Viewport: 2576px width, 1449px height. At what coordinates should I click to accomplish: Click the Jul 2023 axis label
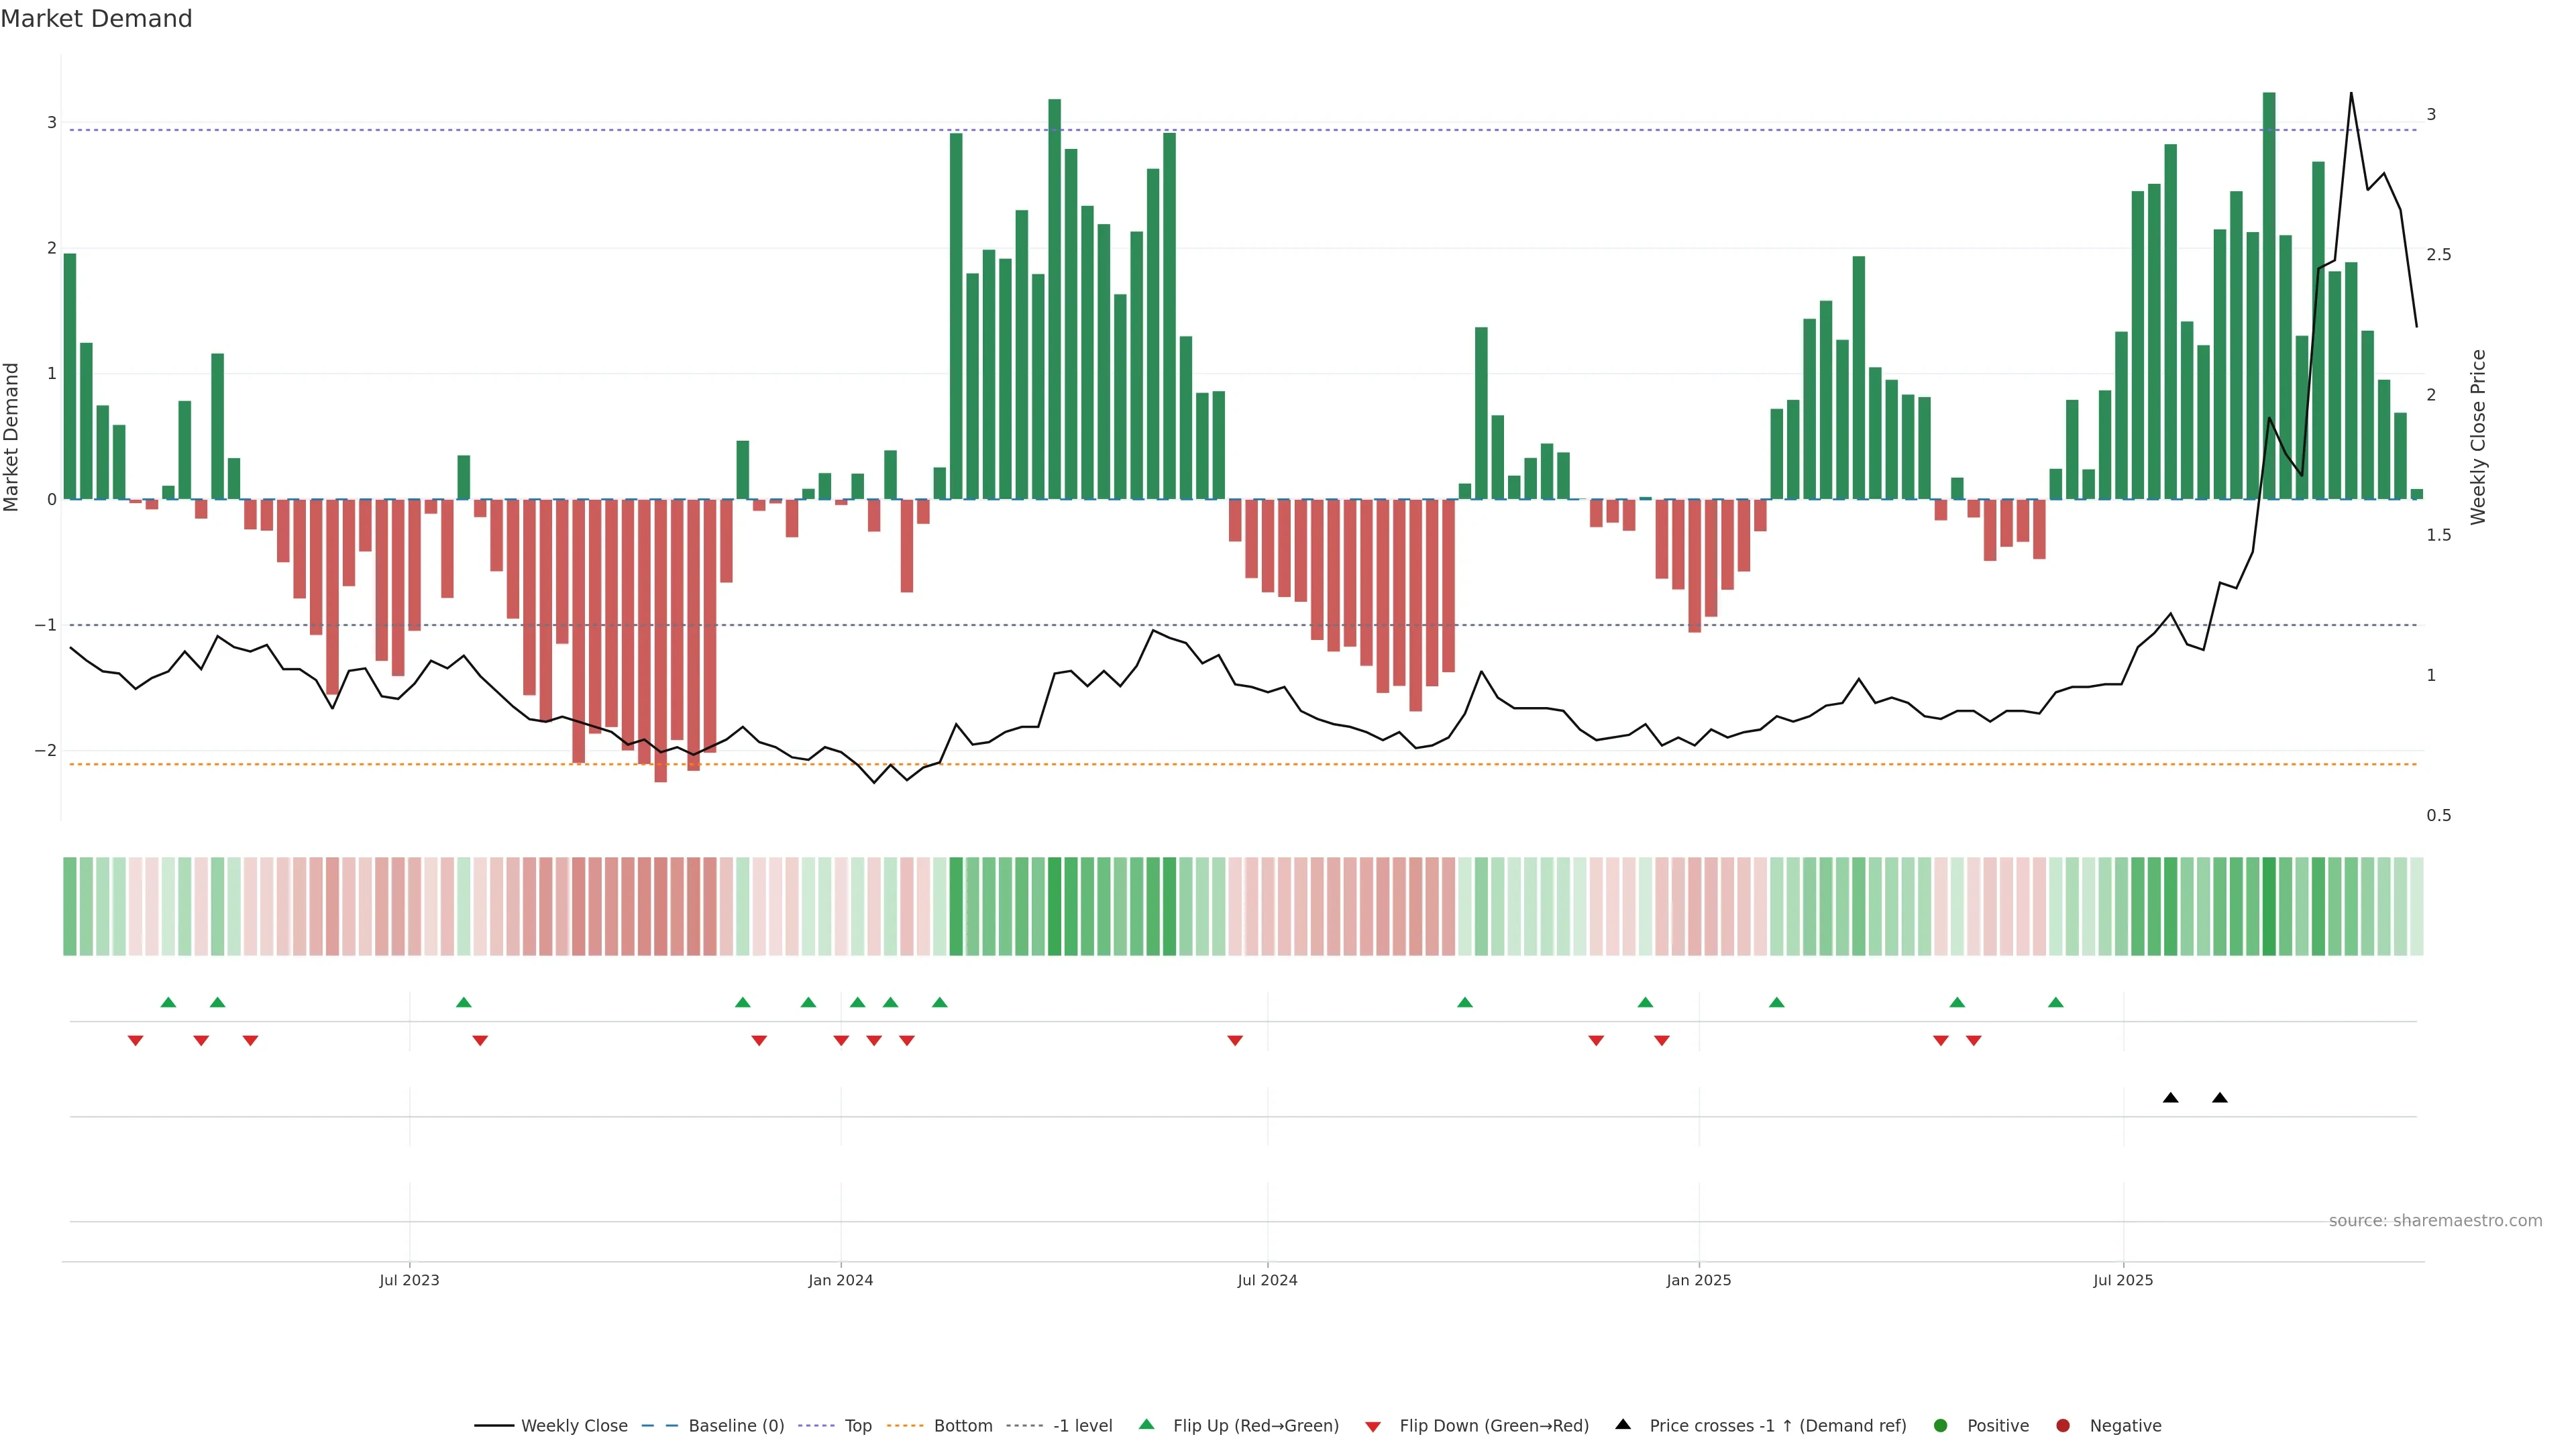click(409, 1280)
